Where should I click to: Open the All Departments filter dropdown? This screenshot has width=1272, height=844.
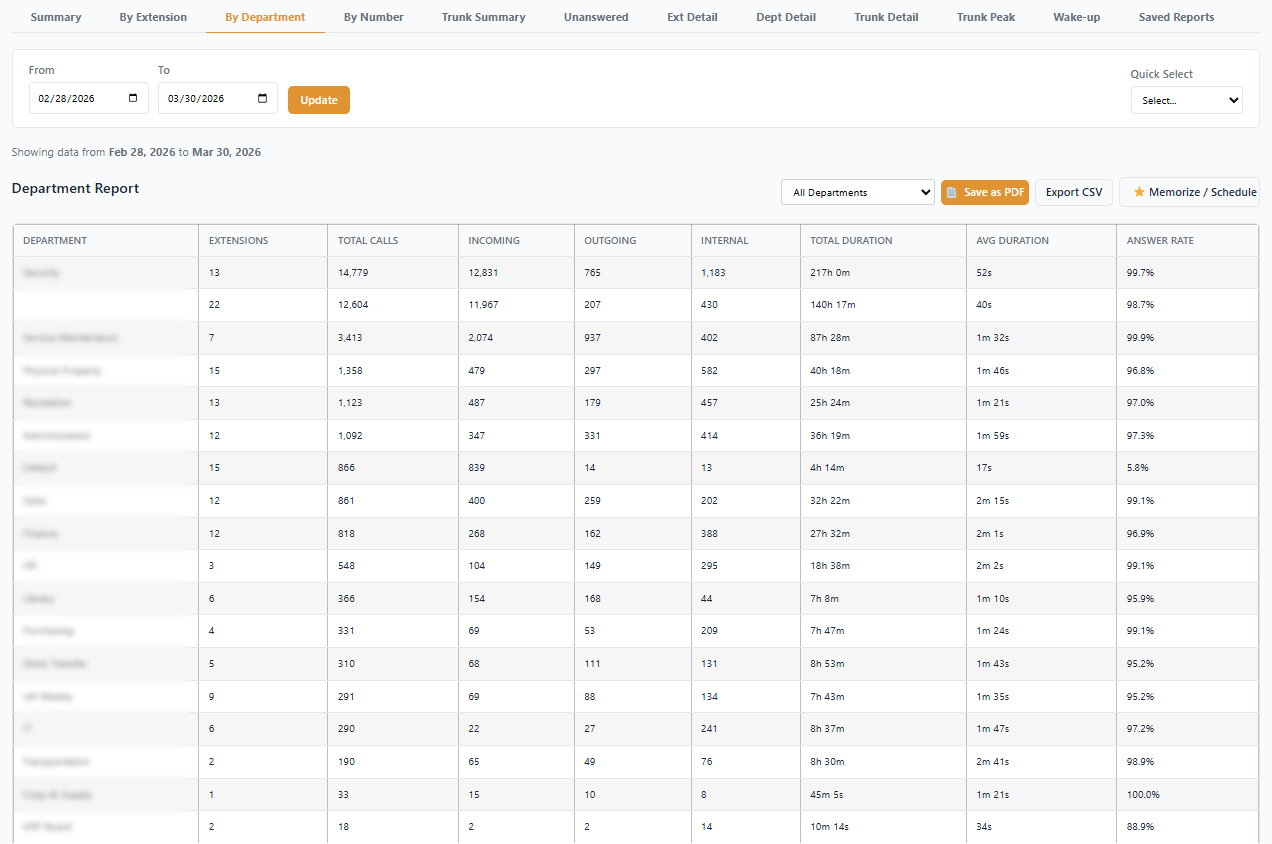(x=857, y=192)
